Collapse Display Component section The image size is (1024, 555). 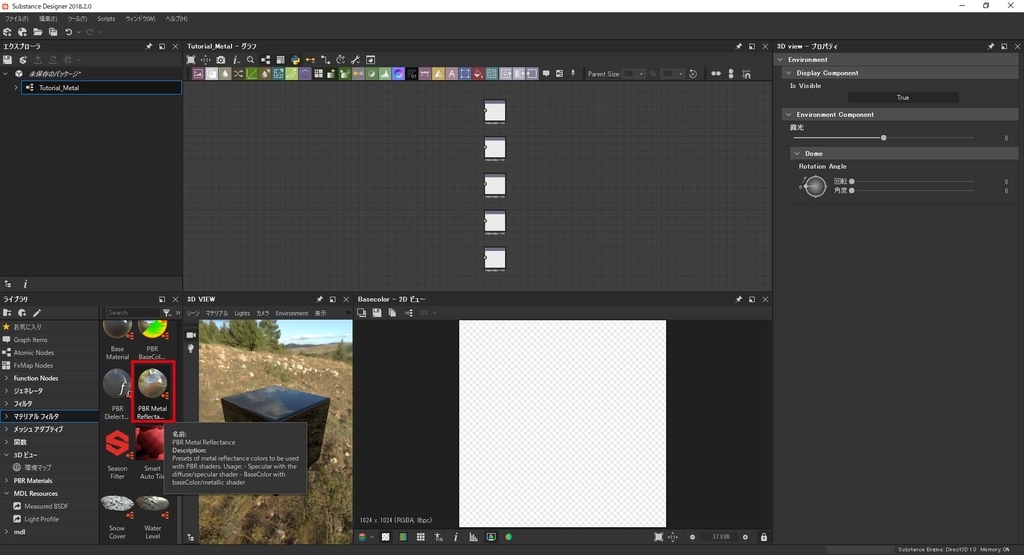[788, 73]
